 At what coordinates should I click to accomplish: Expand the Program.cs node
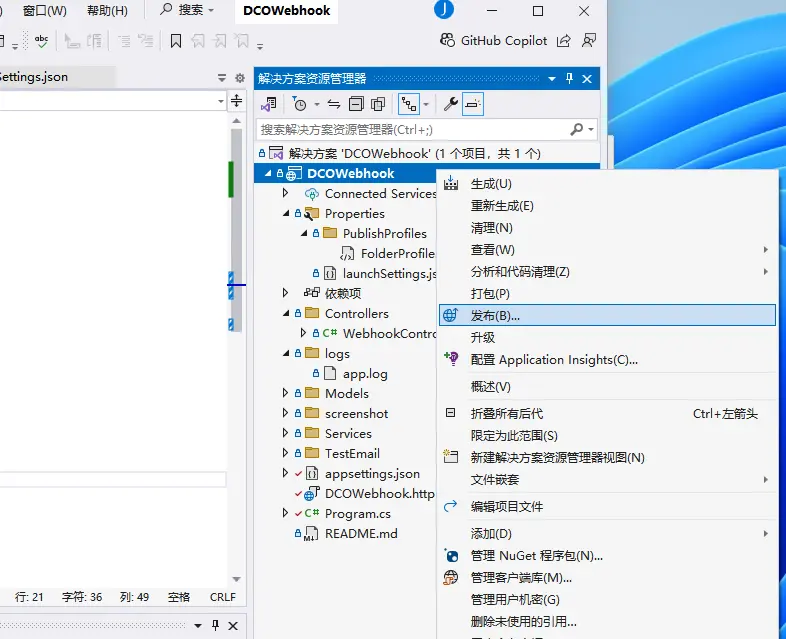pos(285,513)
